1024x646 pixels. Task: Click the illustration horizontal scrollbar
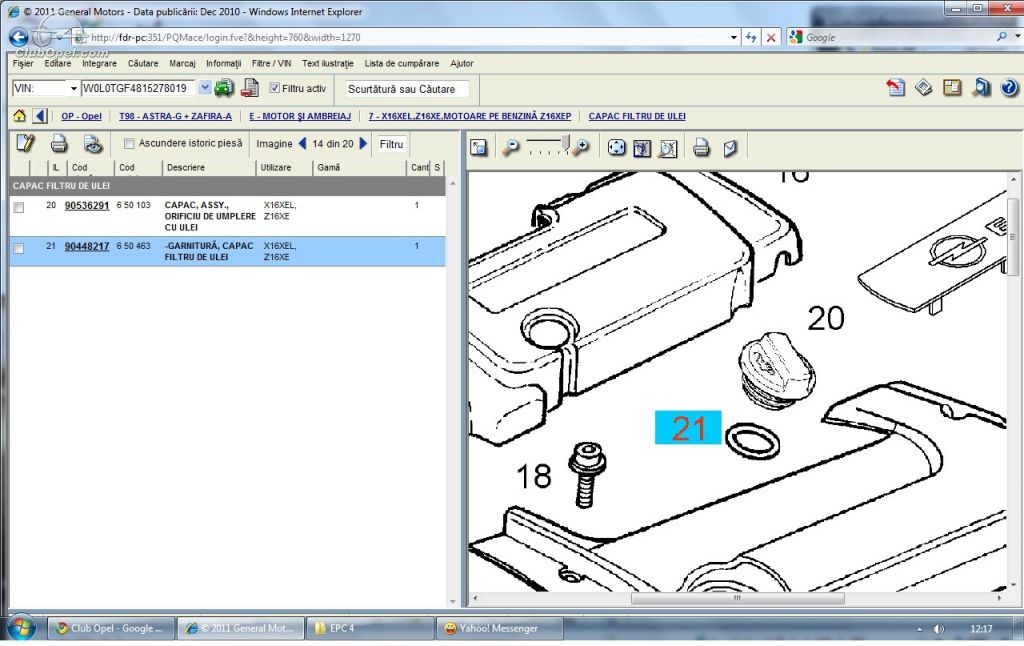click(737, 598)
